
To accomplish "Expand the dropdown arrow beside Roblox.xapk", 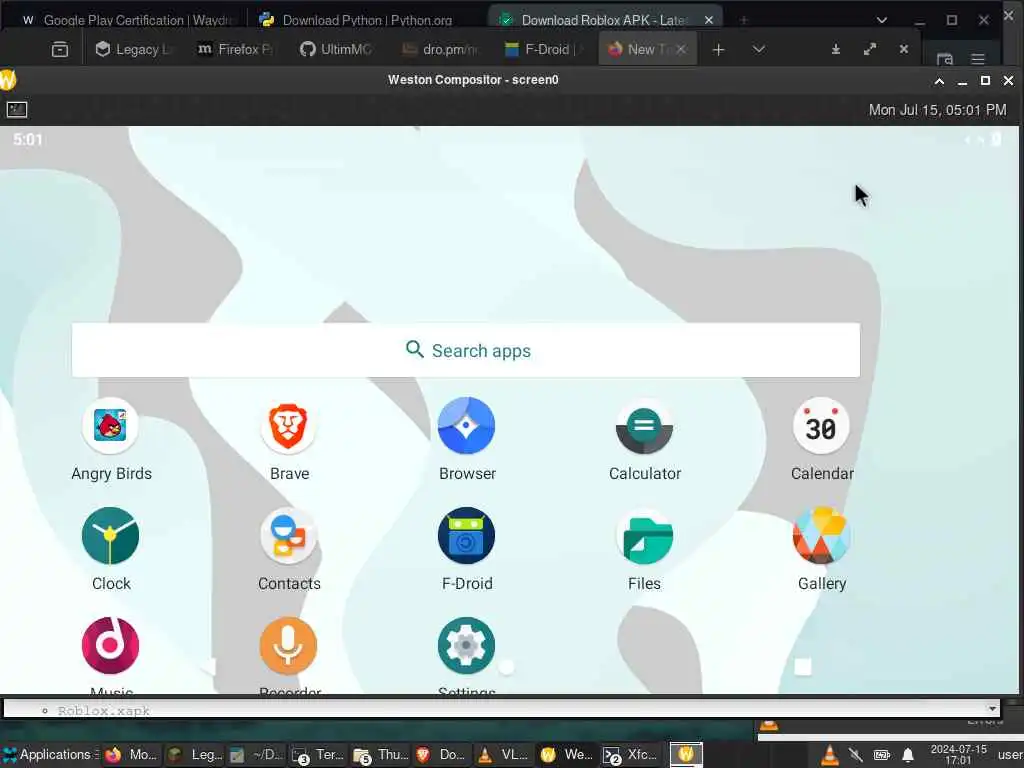I will click(x=992, y=709).
